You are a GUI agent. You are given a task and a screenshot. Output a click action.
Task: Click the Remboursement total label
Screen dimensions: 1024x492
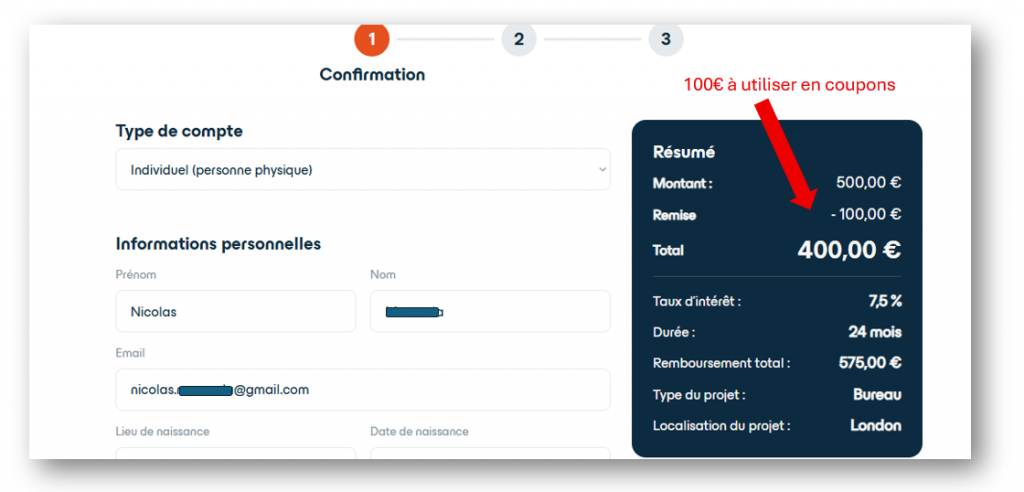pos(722,363)
